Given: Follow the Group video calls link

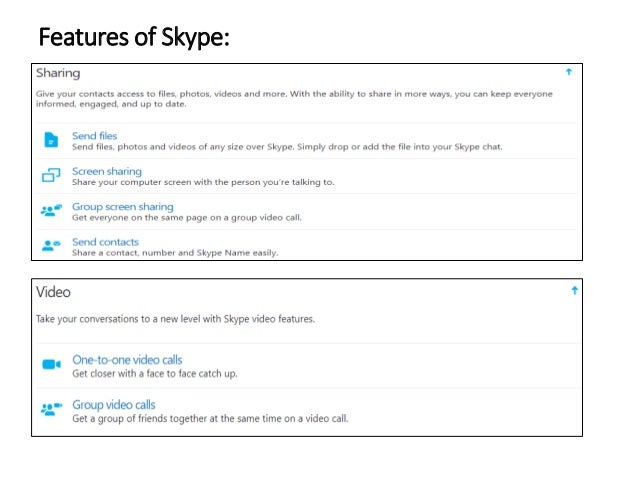Looking at the screenshot, I should 113,404.
